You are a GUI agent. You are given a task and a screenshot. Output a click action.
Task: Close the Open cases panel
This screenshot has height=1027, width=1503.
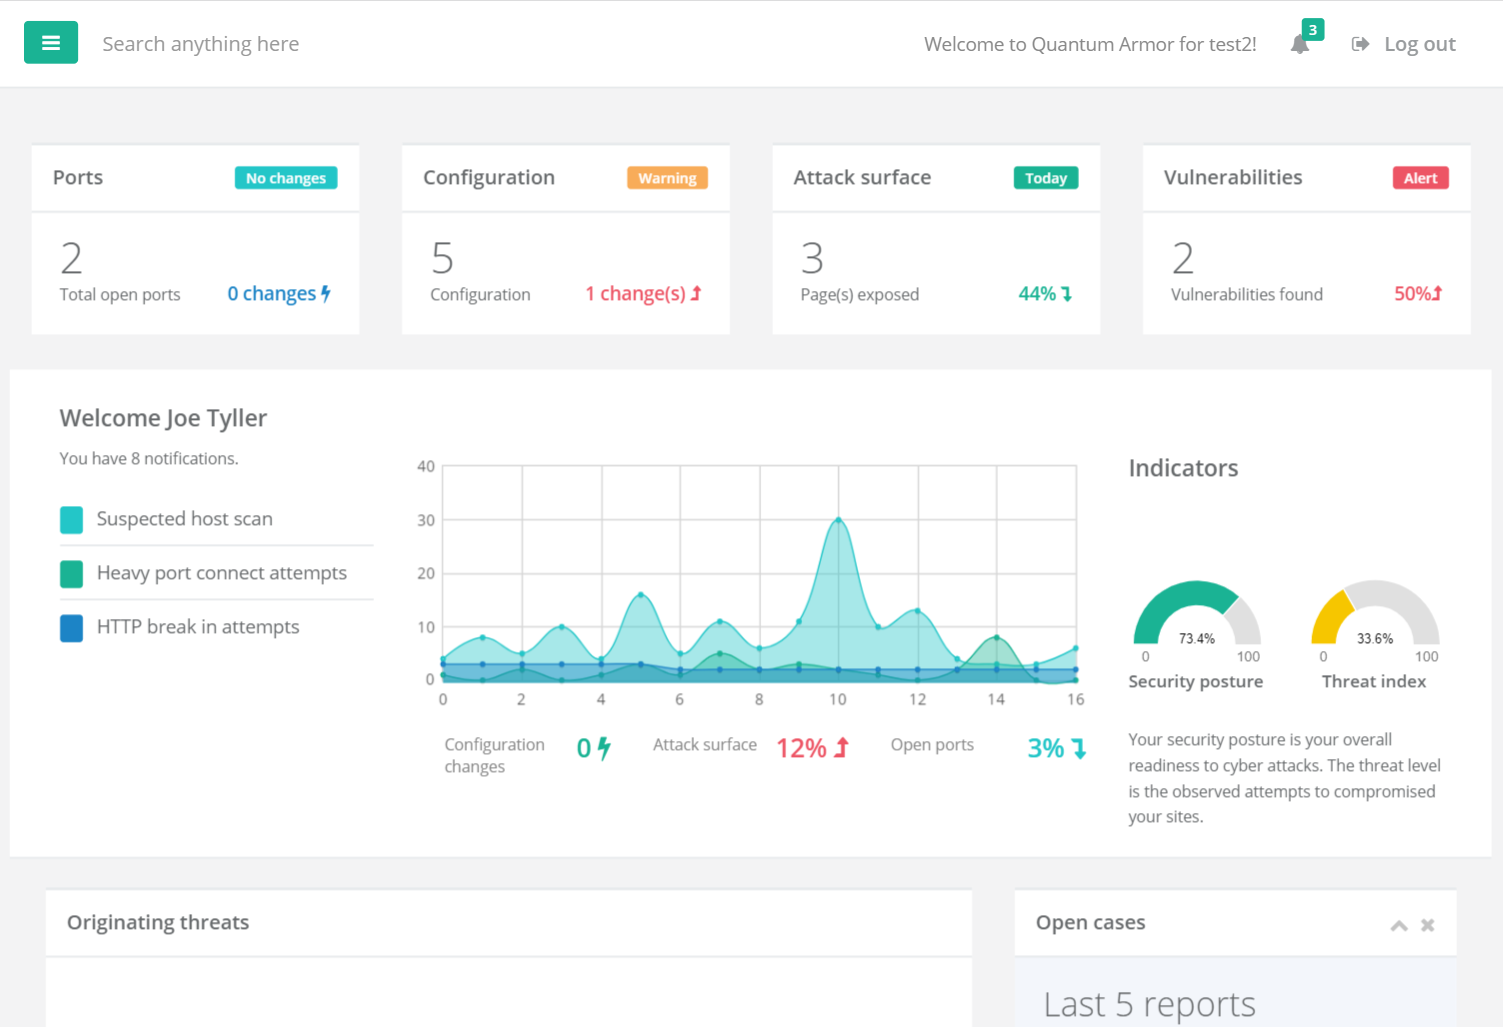(1428, 926)
